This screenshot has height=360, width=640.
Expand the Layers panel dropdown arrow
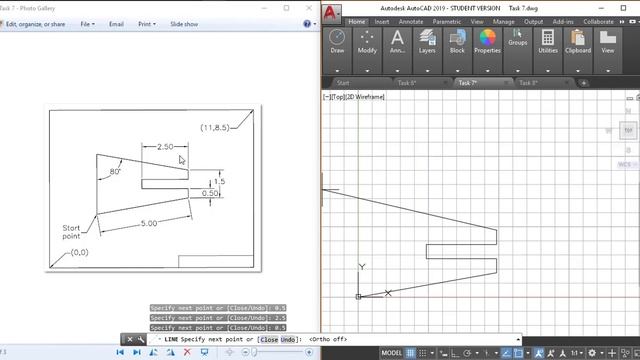pyautogui.click(x=427, y=71)
